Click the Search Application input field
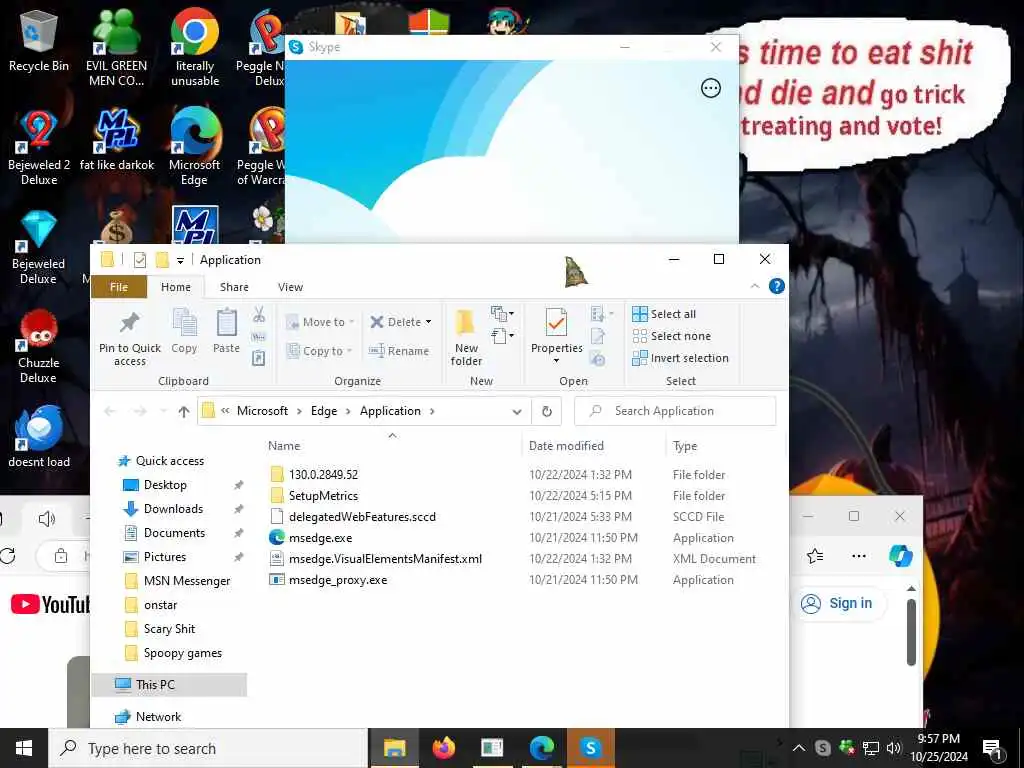The height and width of the screenshot is (768, 1024). click(x=675, y=411)
